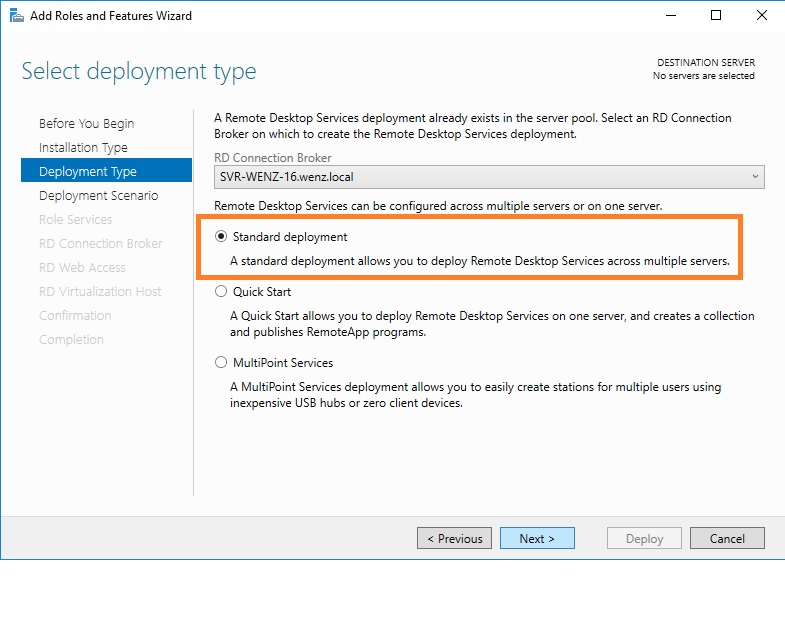
Task: Click the 'DESTINATION SERVER' label
Action: [706, 63]
